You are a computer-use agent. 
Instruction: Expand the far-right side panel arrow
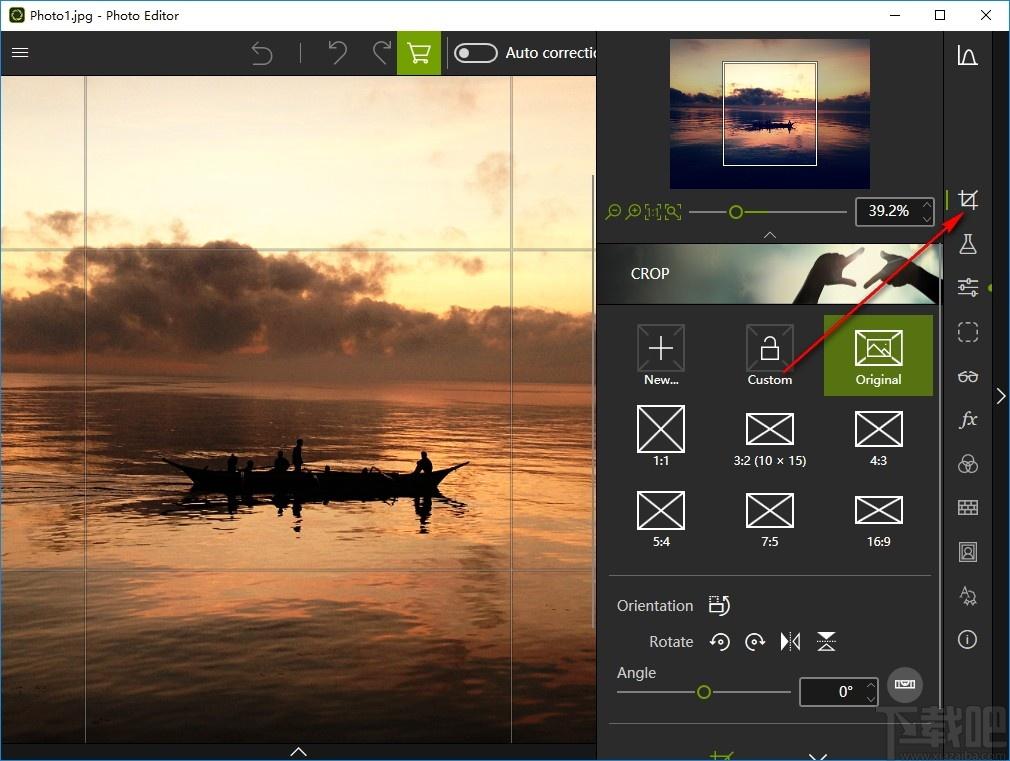[1001, 396]
